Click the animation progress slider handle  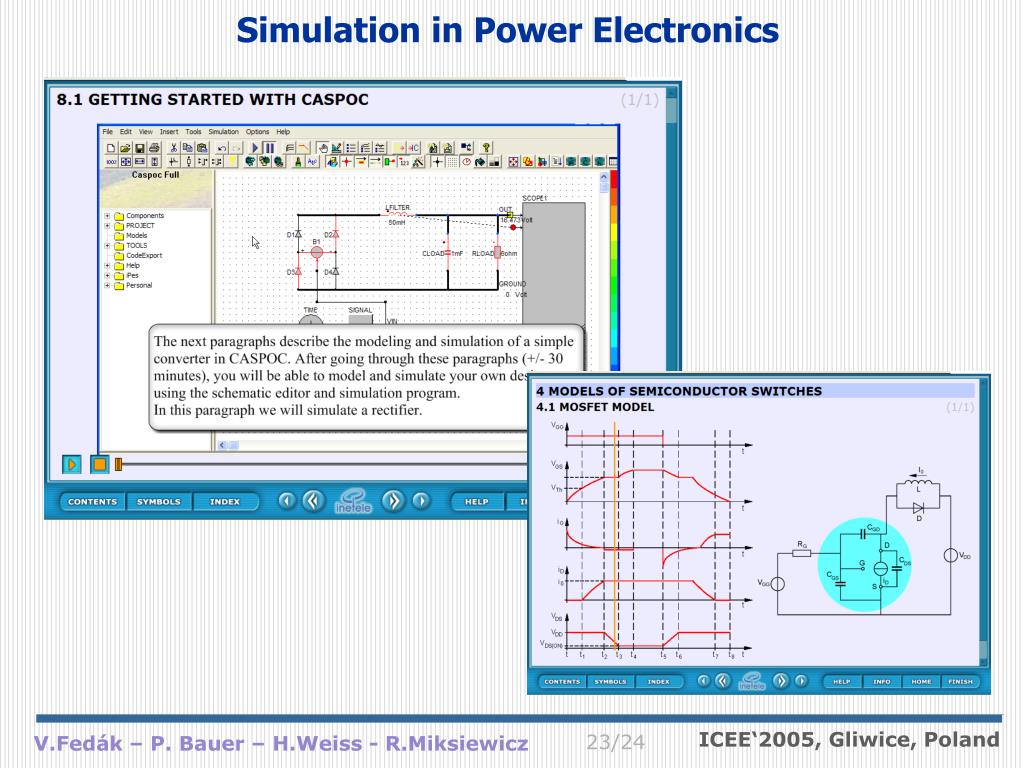pos(118,464)
